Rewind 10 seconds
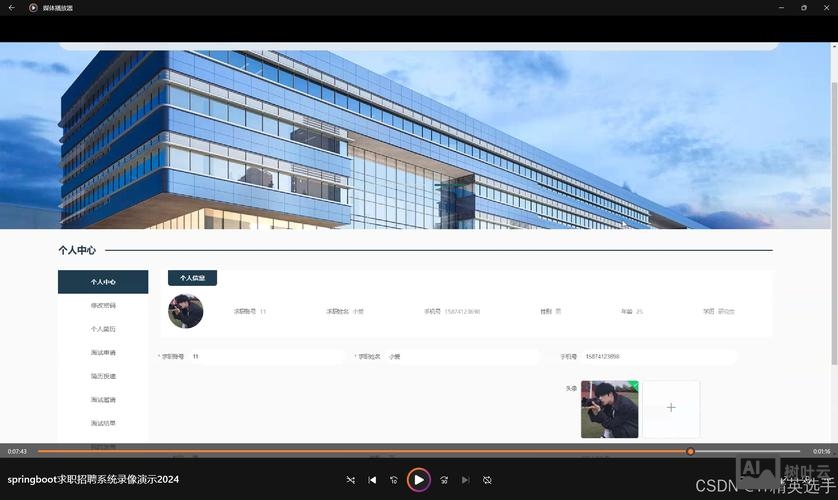This screenshot has height=500, width=838. pyautogui.click(x=394, y=480)
